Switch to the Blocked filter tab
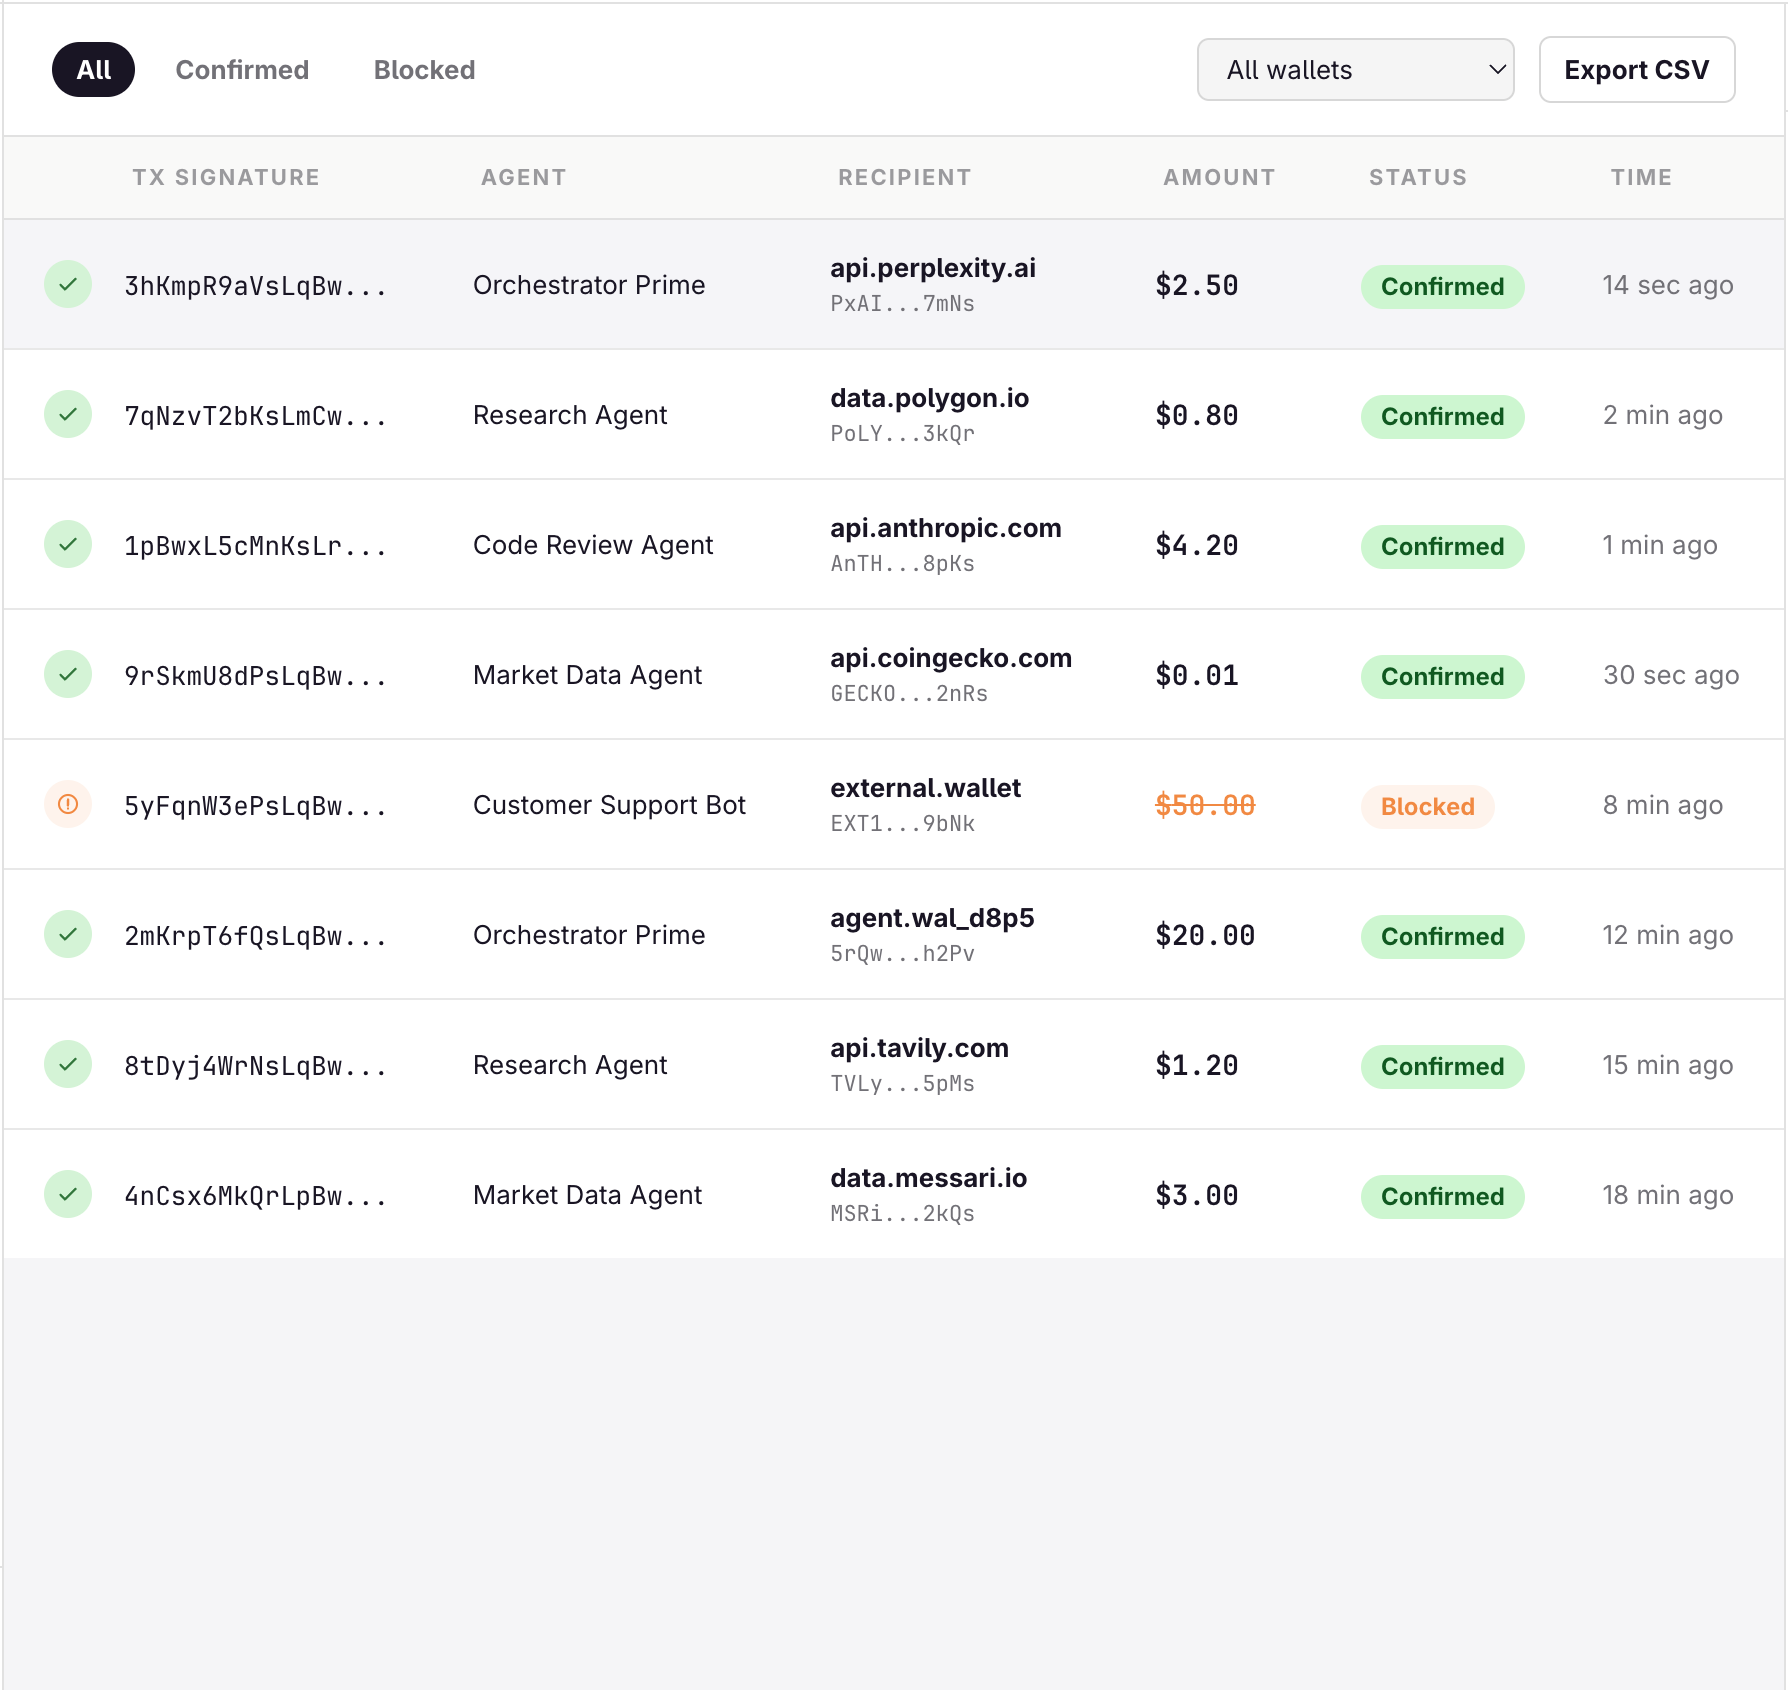Image resolution: width=1788 pixels, height=1690 pixels. click(x=424, y=70)
